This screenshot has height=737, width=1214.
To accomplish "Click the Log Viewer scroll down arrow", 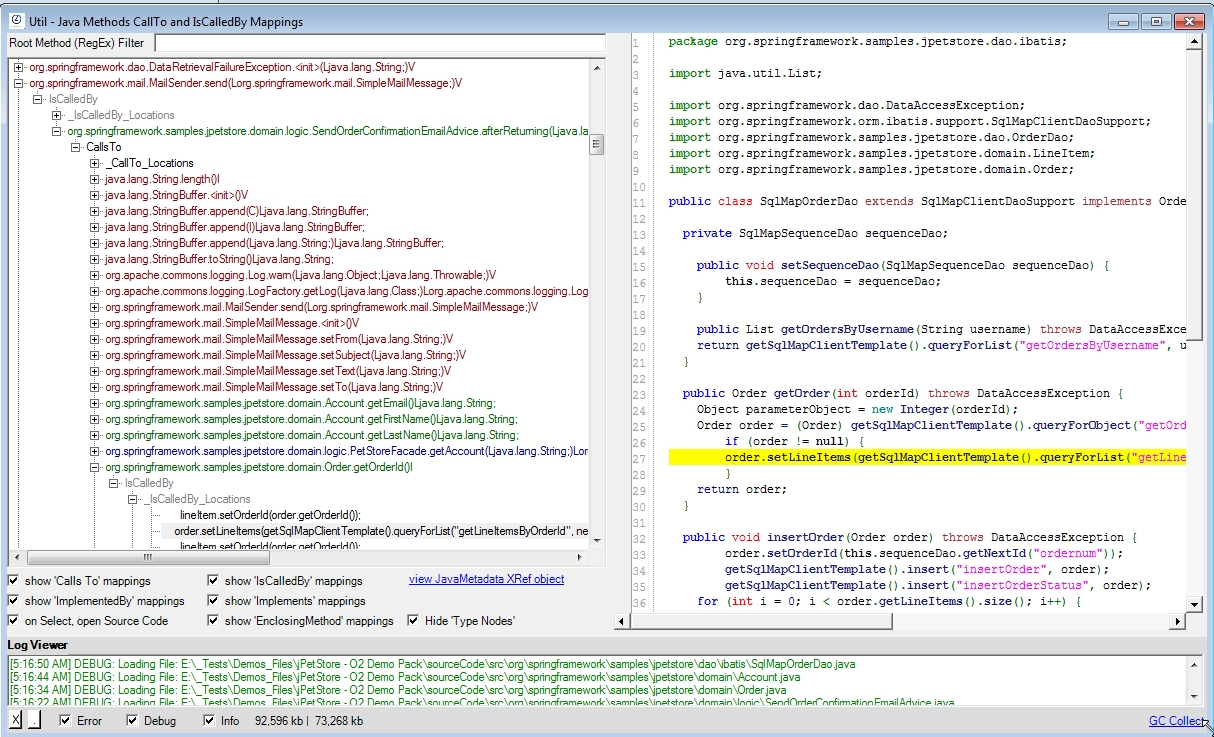I will click(1193, 697).
